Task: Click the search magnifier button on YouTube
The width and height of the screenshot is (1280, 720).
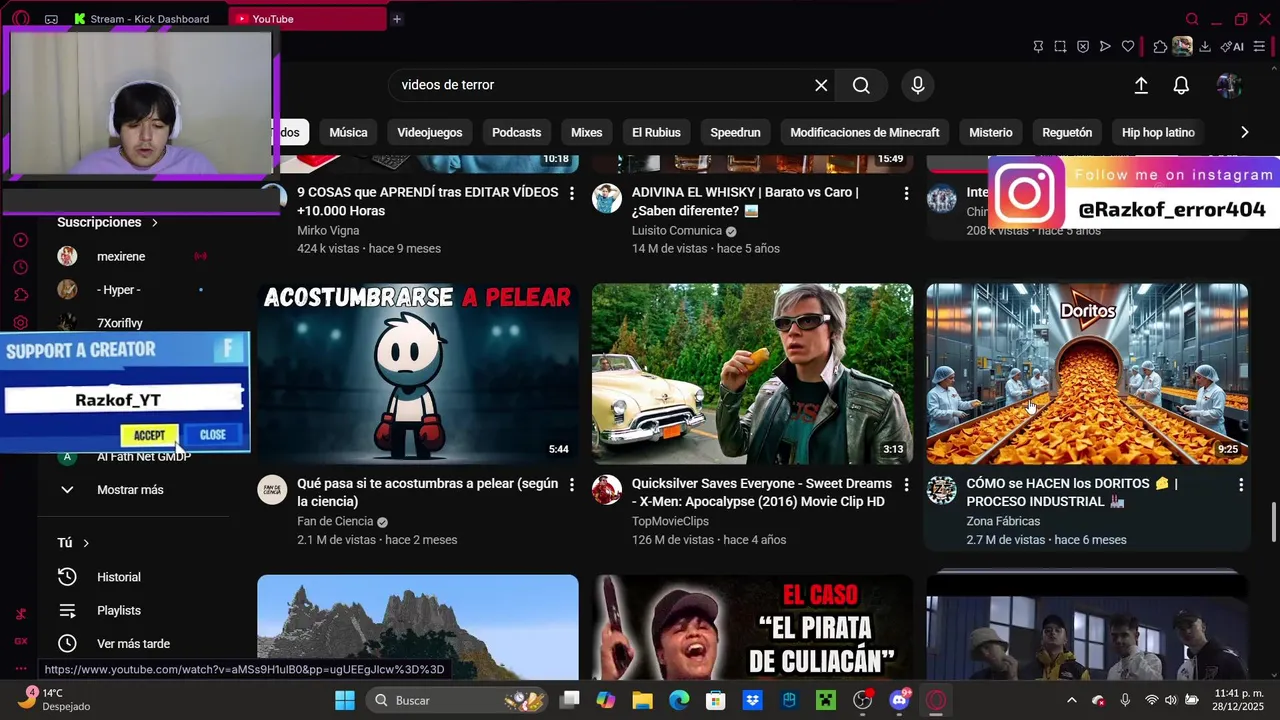Action: pyautogui.click(x=861, y=85)
